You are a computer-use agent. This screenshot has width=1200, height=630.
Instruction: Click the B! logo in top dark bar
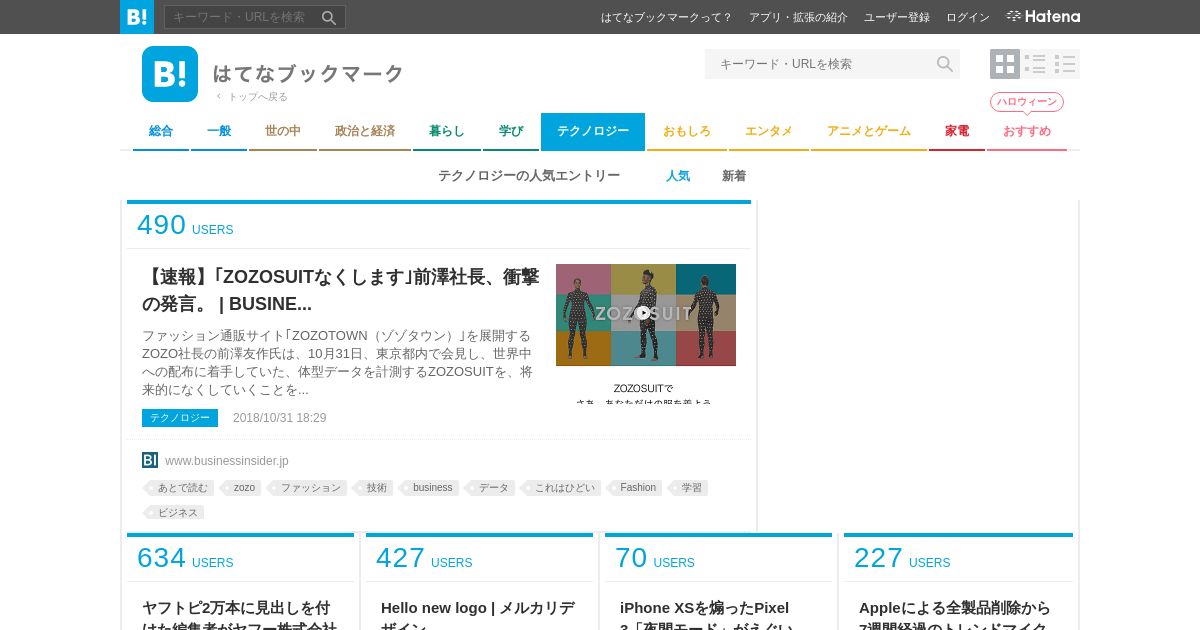(137, 17)
